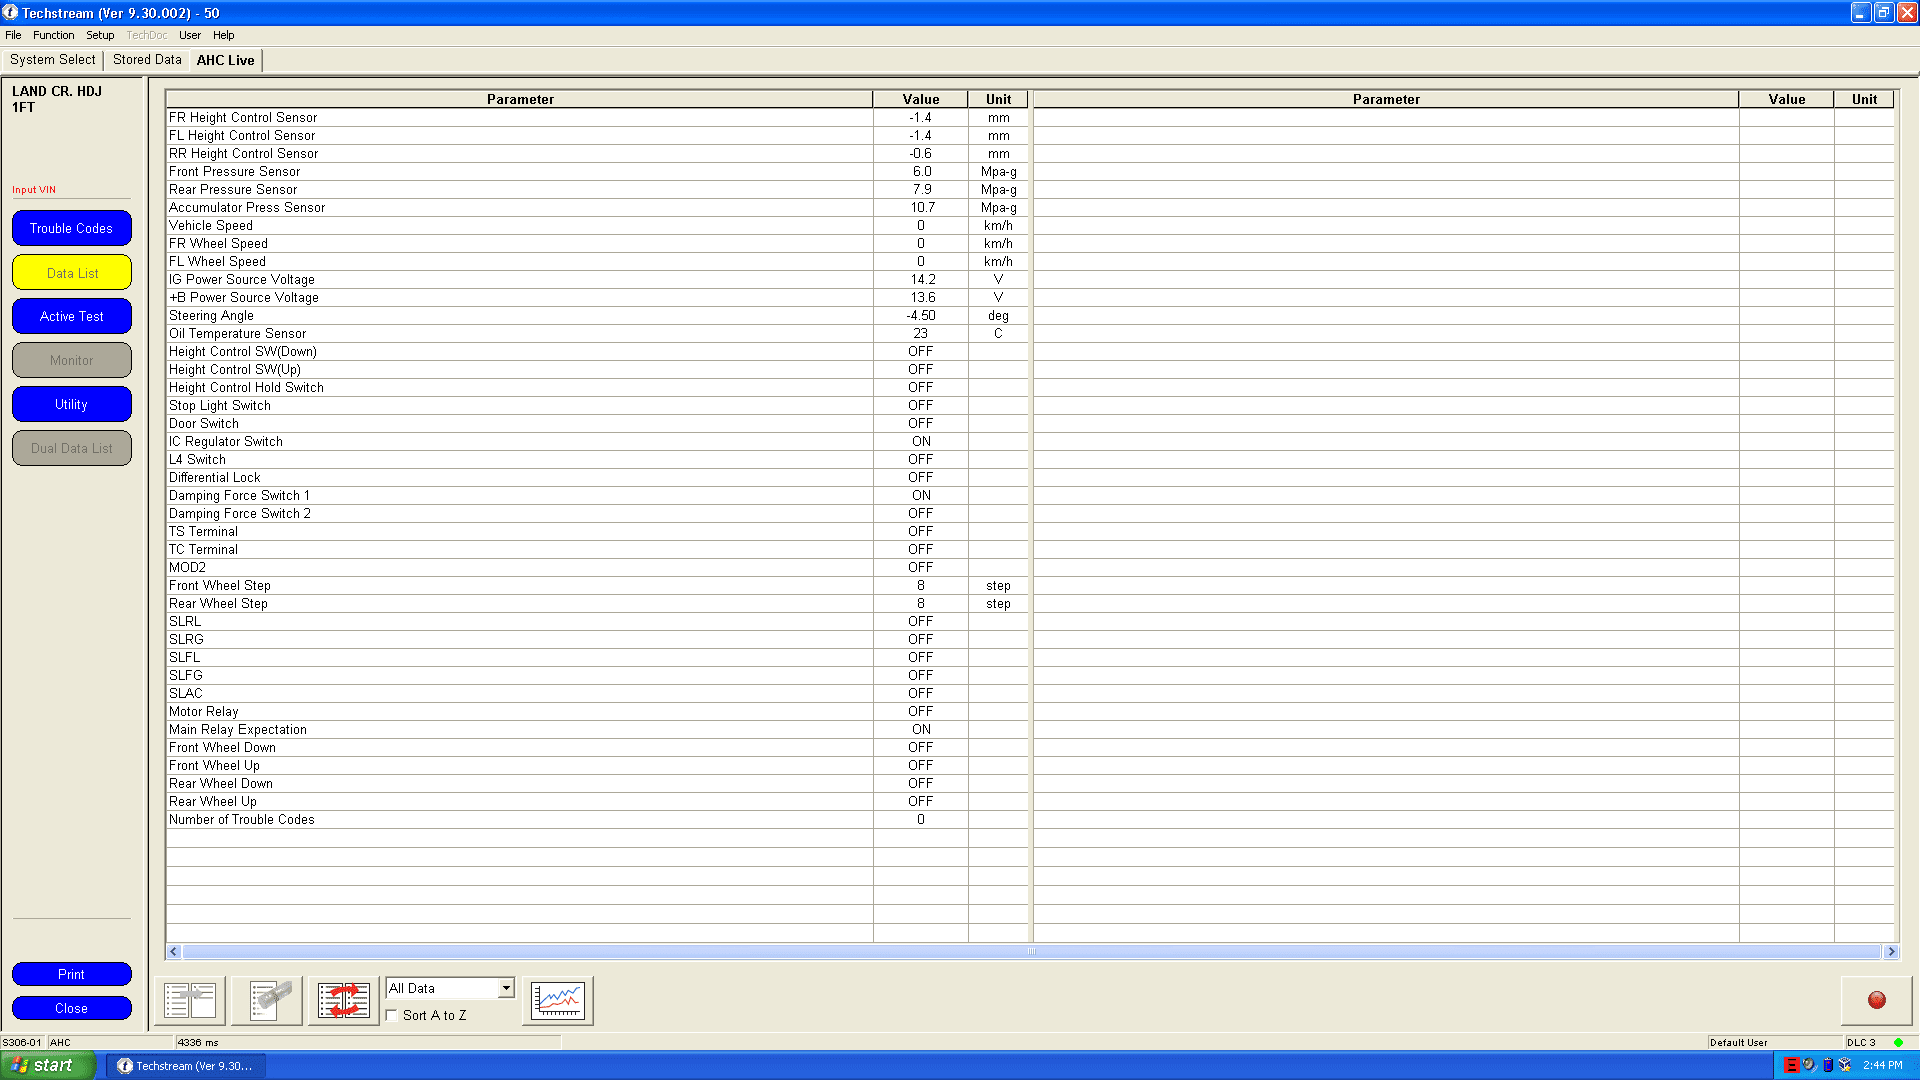
Task: Click the Techstream title bar icon
Action: [x=10, y=12]
